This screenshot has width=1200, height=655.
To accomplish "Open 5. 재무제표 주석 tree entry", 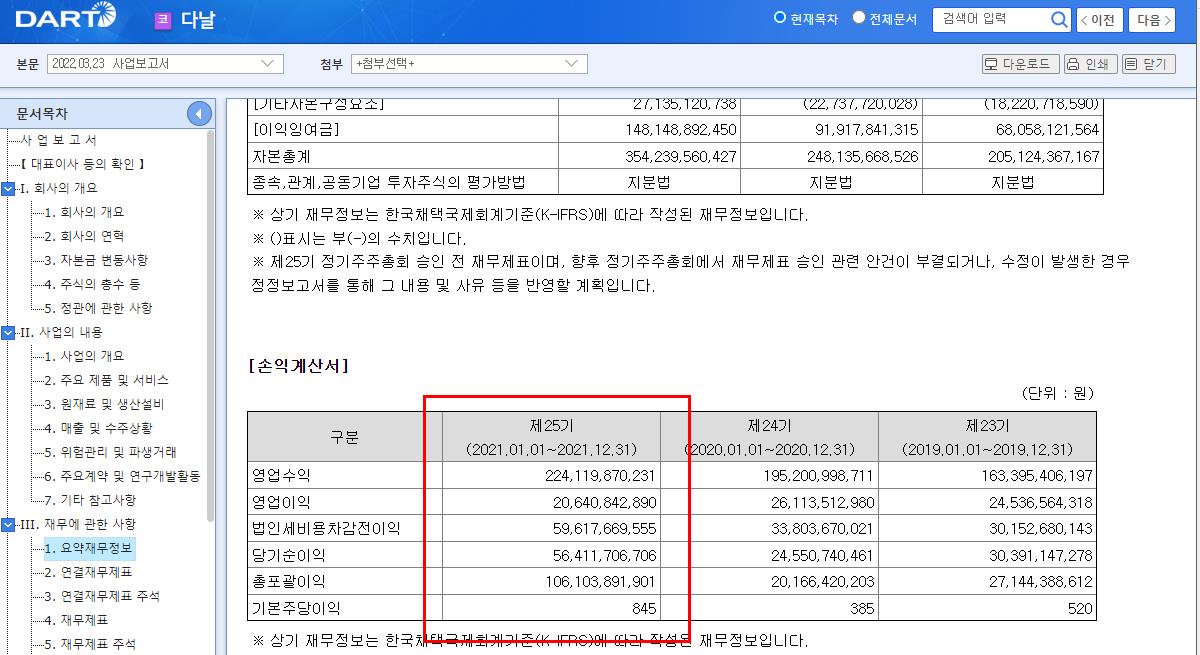I will (x=91, y=644).
